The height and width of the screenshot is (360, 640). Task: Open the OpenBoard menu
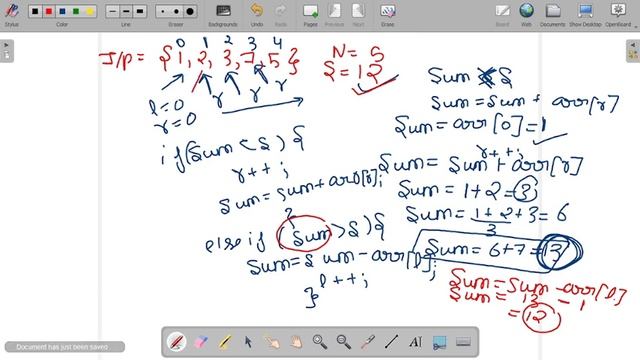[x=618, y=15]
